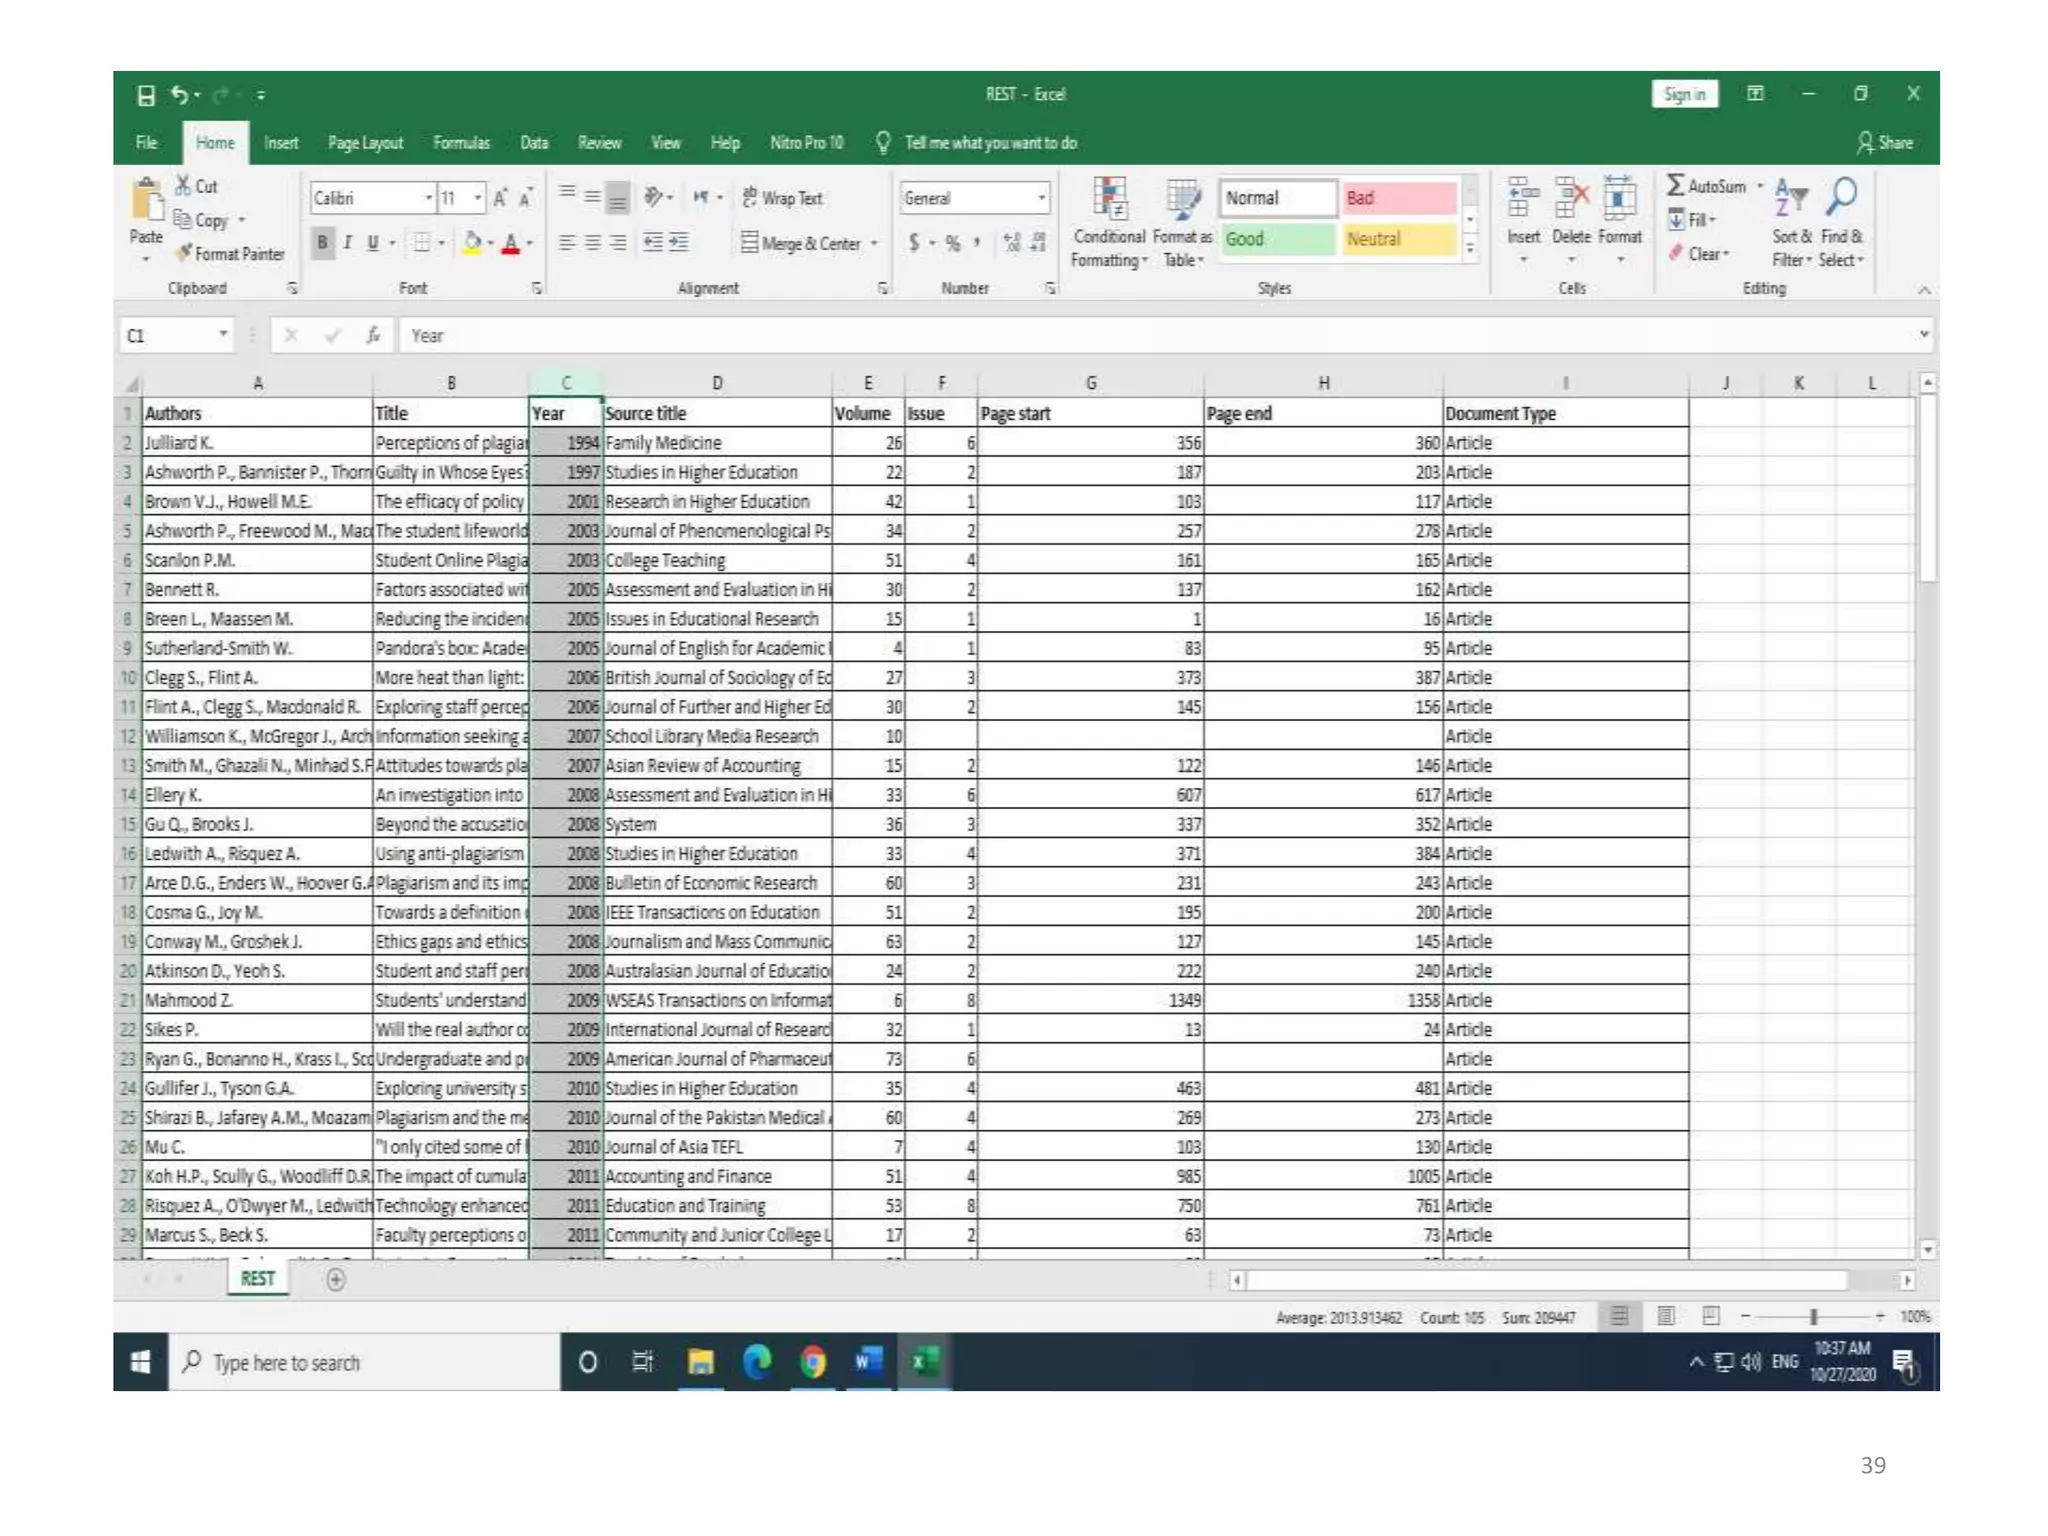Click the Wrap Text icon
This screenshot has width=2048, height=1536.
[x=750, y=198]
